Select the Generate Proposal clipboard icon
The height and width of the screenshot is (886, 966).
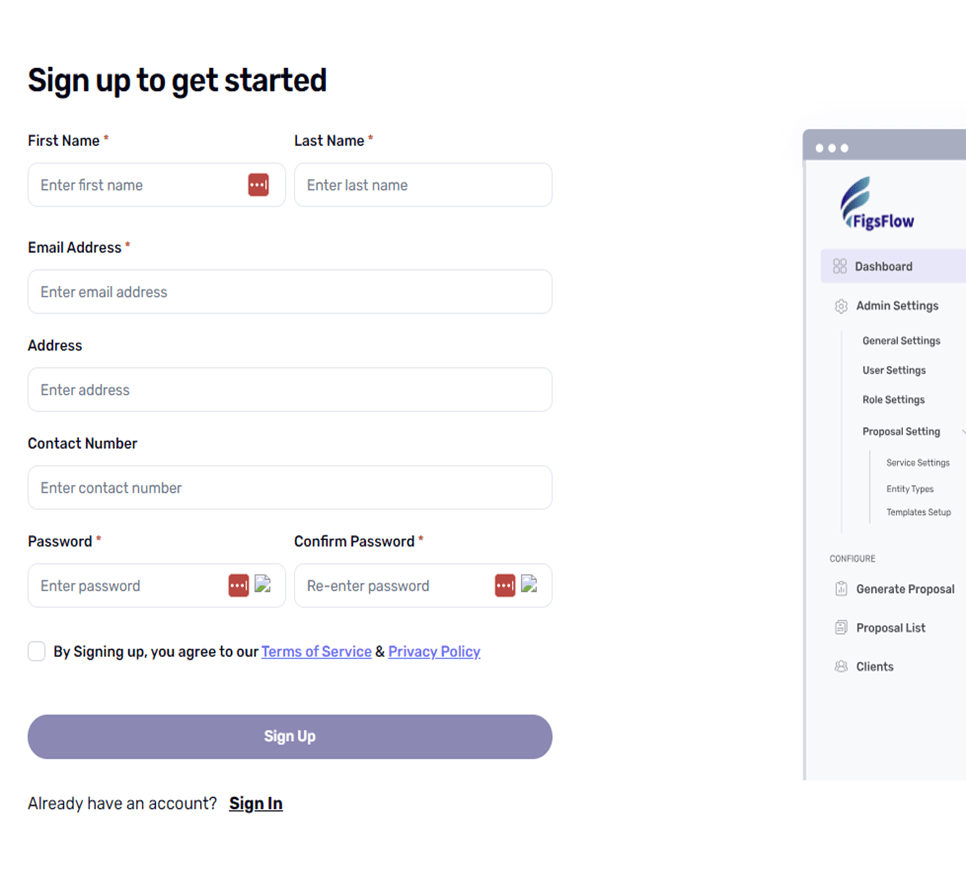coord(841,589)
